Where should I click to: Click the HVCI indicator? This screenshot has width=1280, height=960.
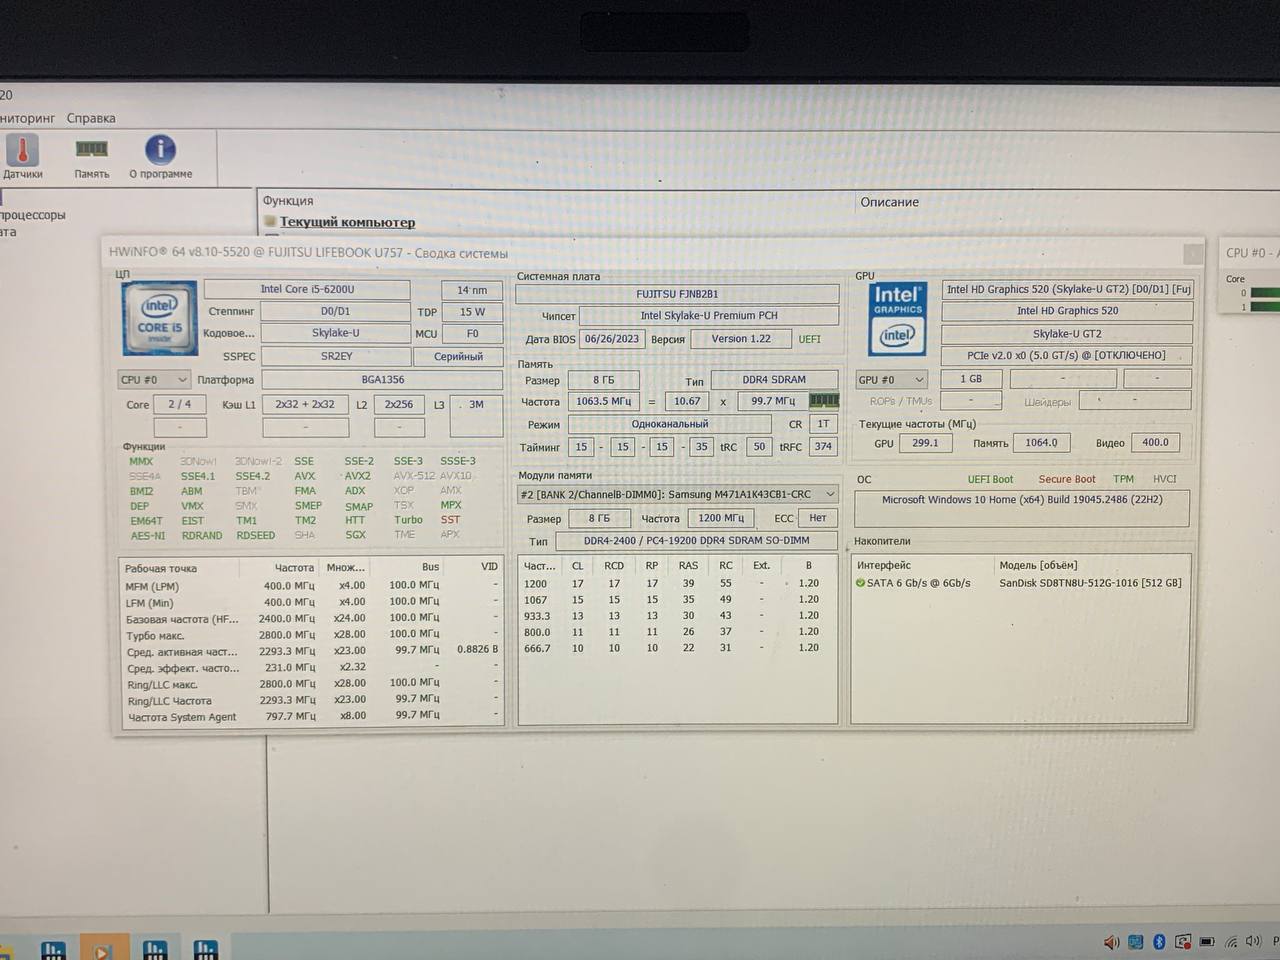1164,479
